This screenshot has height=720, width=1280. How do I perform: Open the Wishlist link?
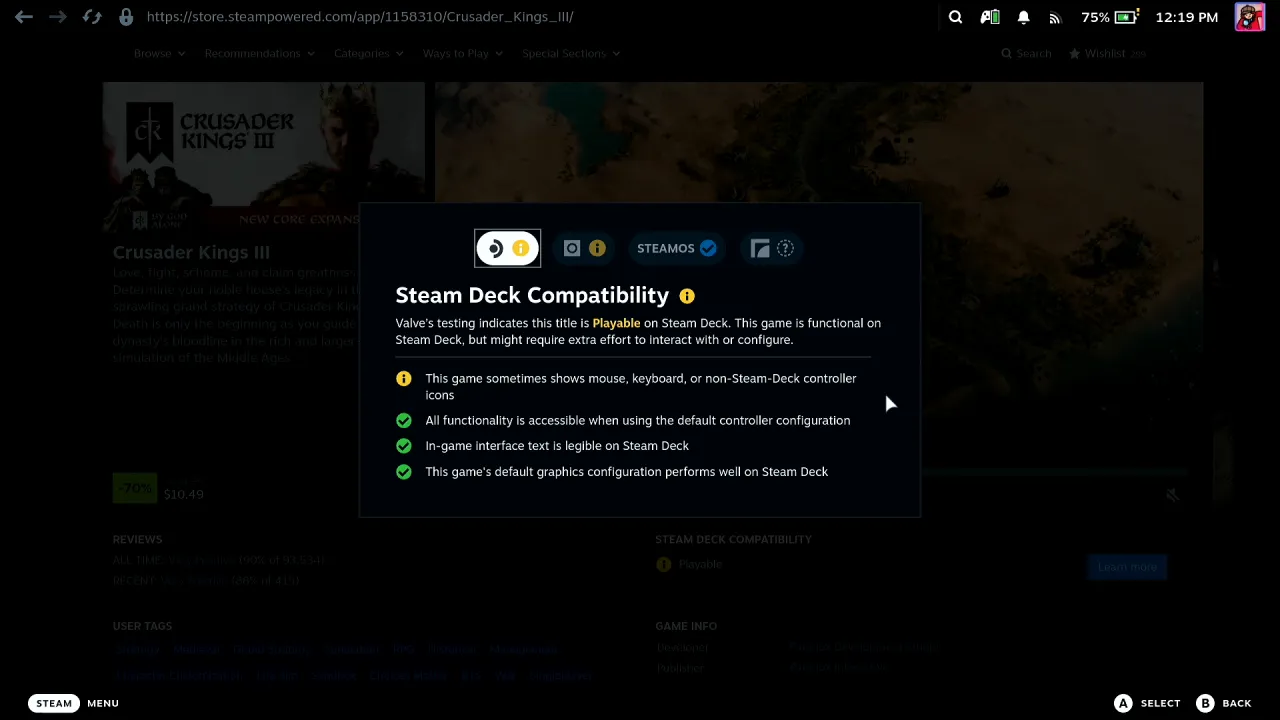click(x=1107, y=53)
